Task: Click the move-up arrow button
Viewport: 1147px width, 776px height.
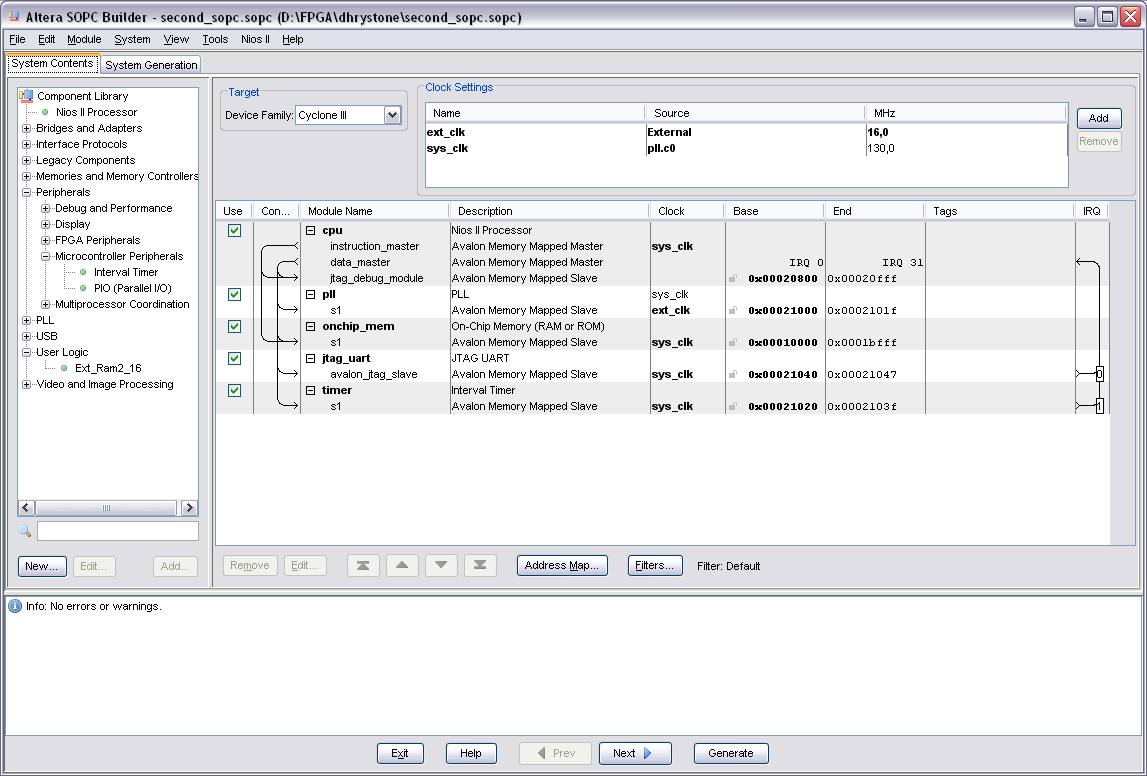Action: click(x=402, y=566)
